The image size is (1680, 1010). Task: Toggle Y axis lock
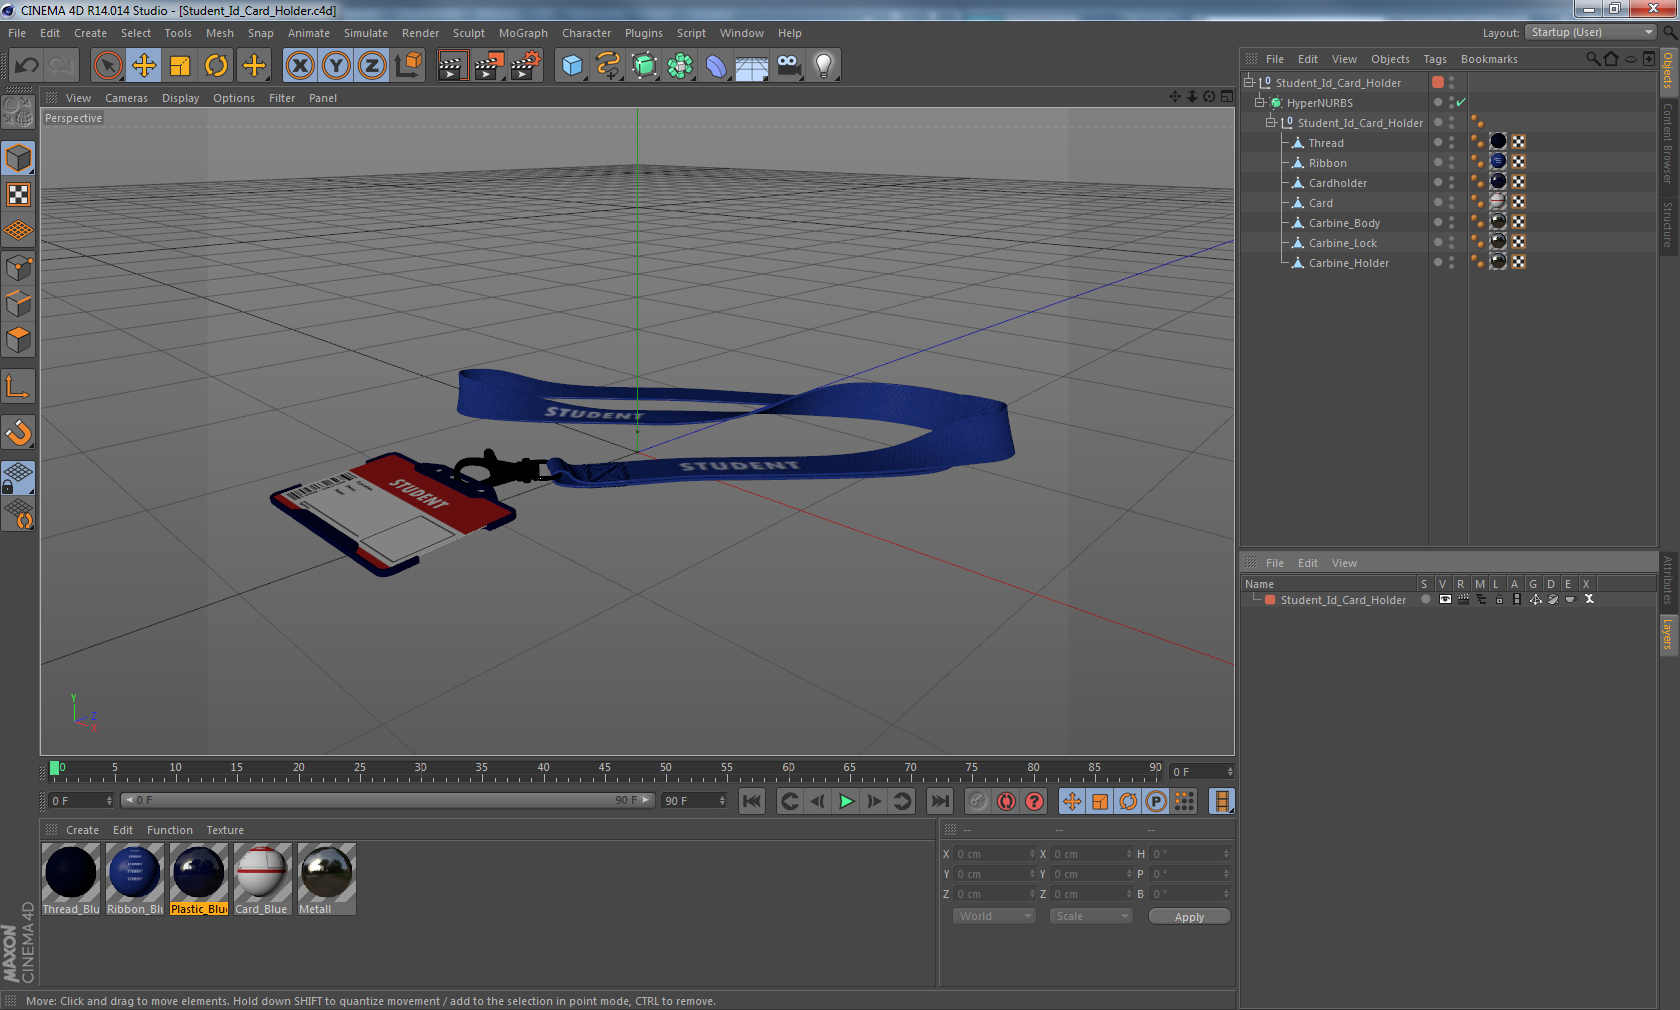click(x=336, y=66)
